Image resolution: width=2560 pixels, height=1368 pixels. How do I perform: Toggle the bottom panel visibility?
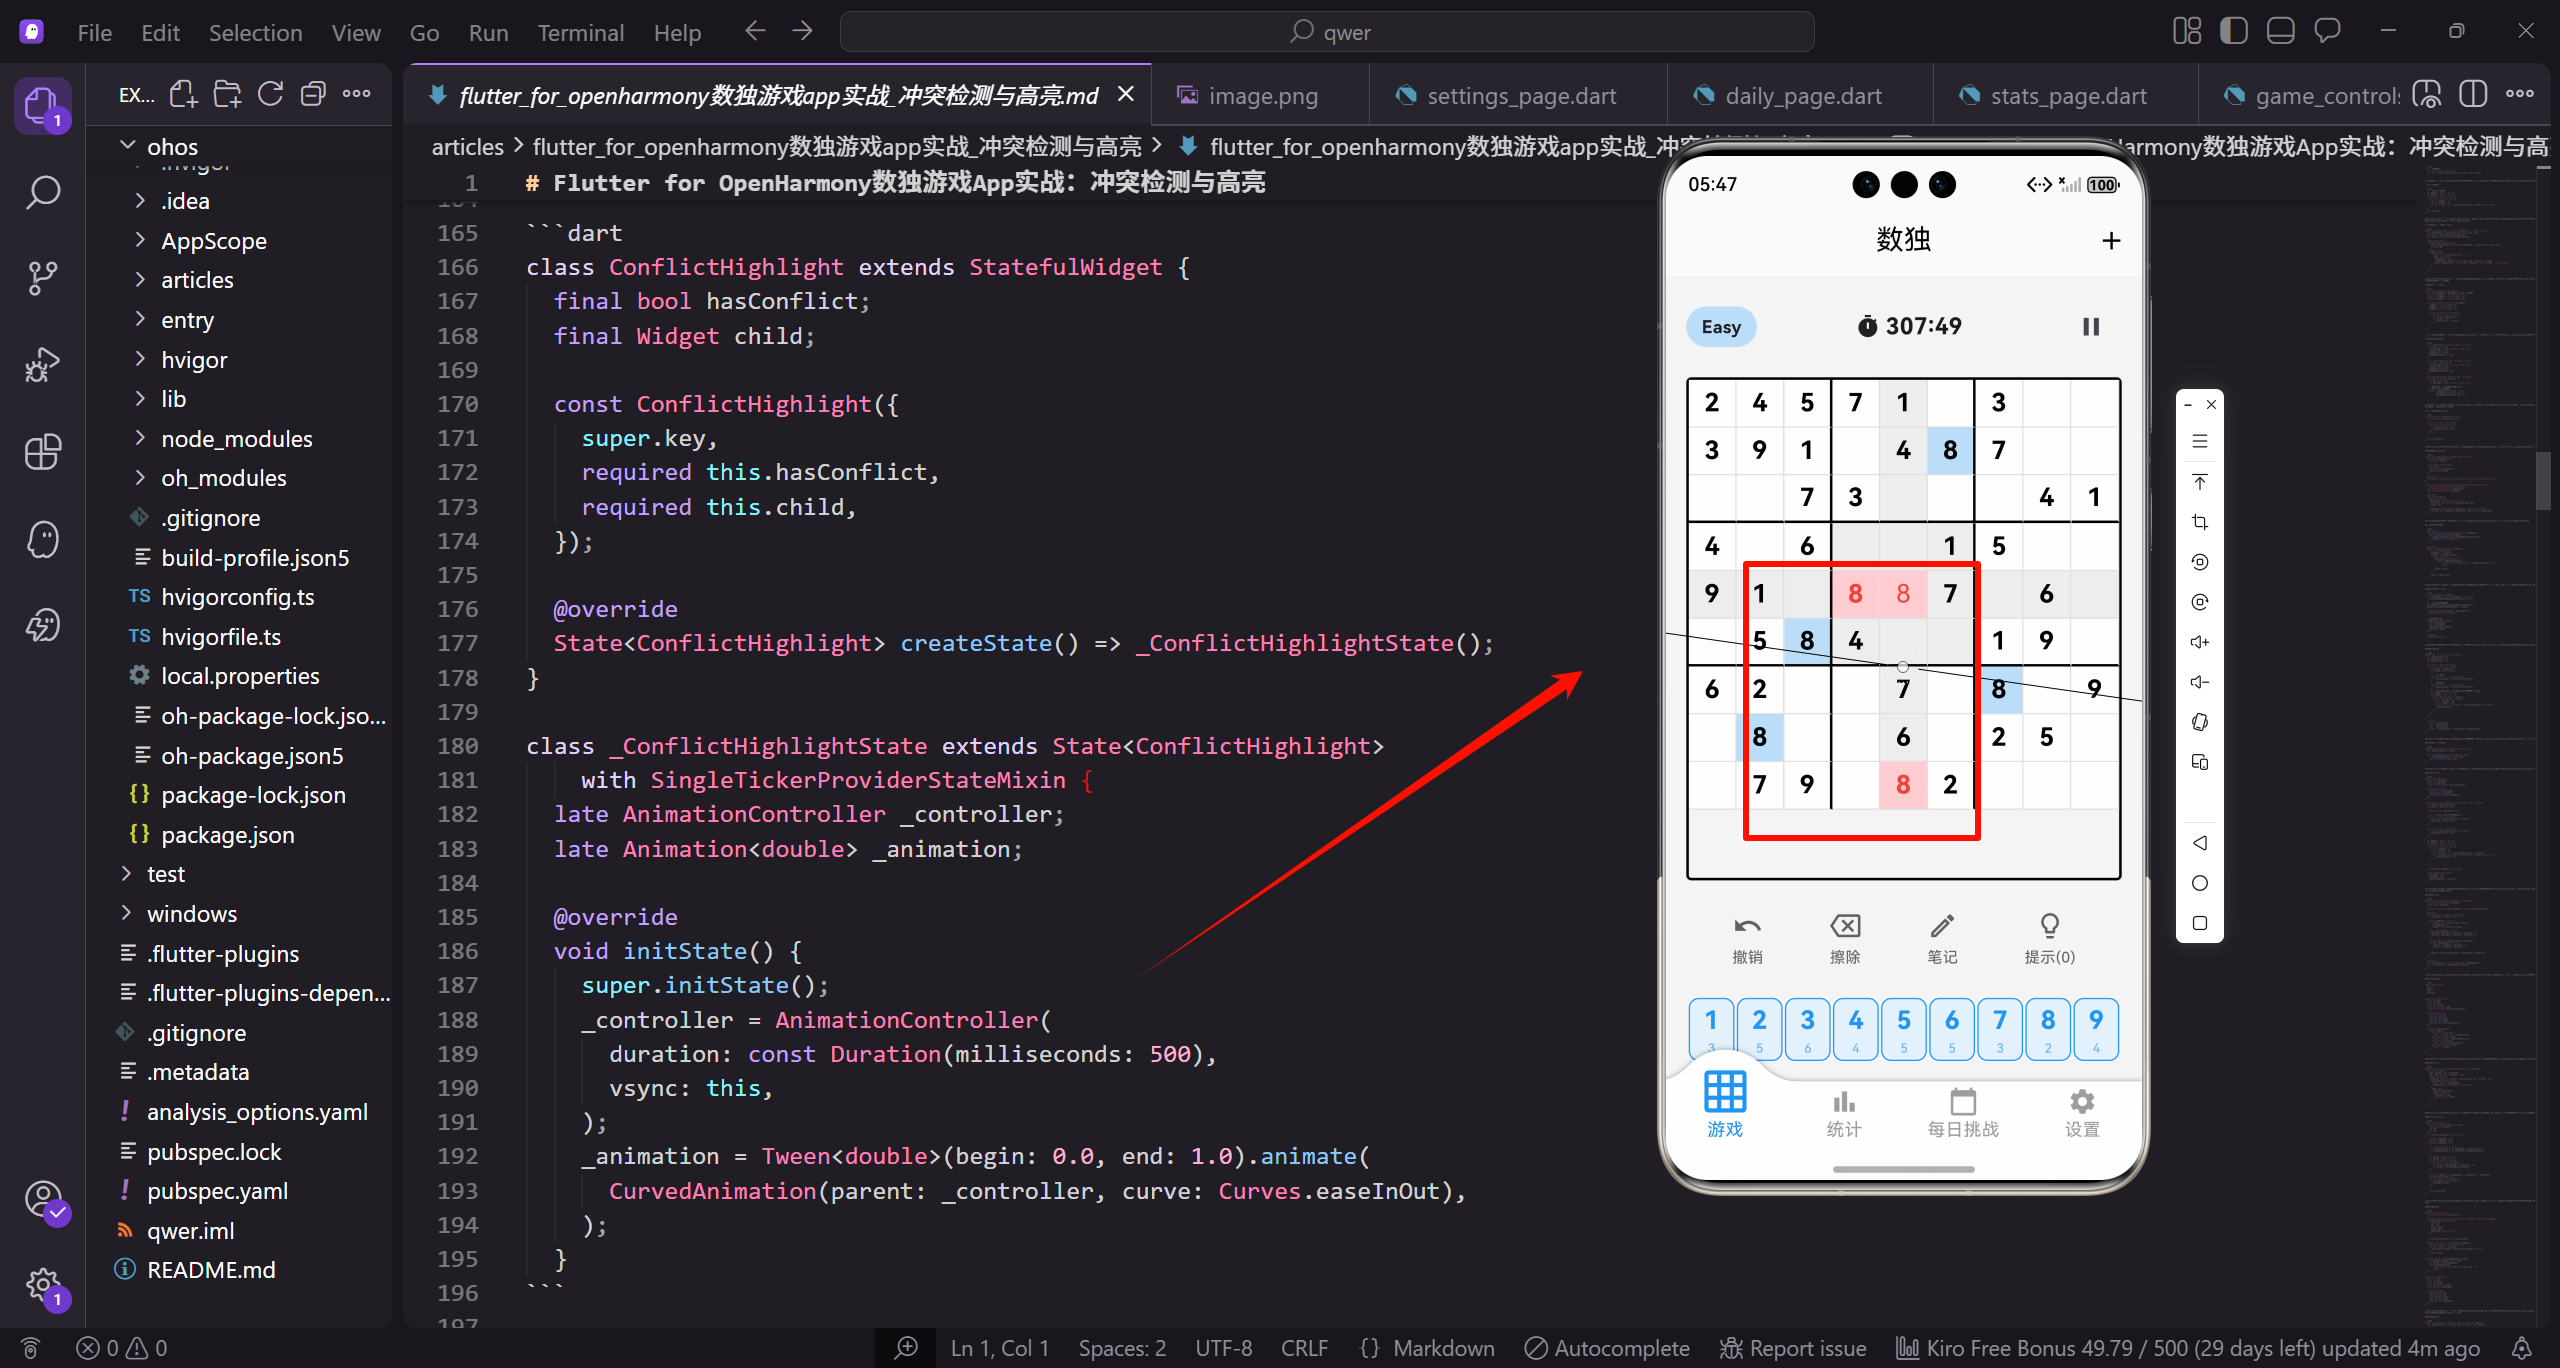pyautogui.click(x=2281, y=32)
